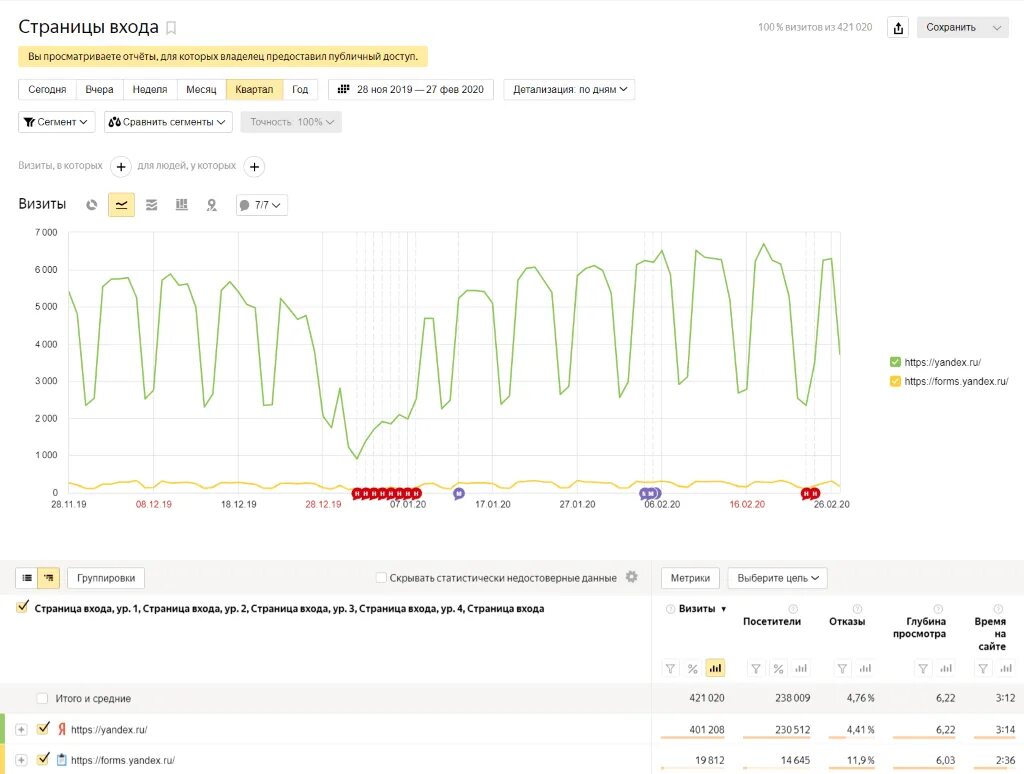Viewport: 1024px width, 774px height.
Task: Filter by Отказы column funnel icon
Action: tap(842, 668)
